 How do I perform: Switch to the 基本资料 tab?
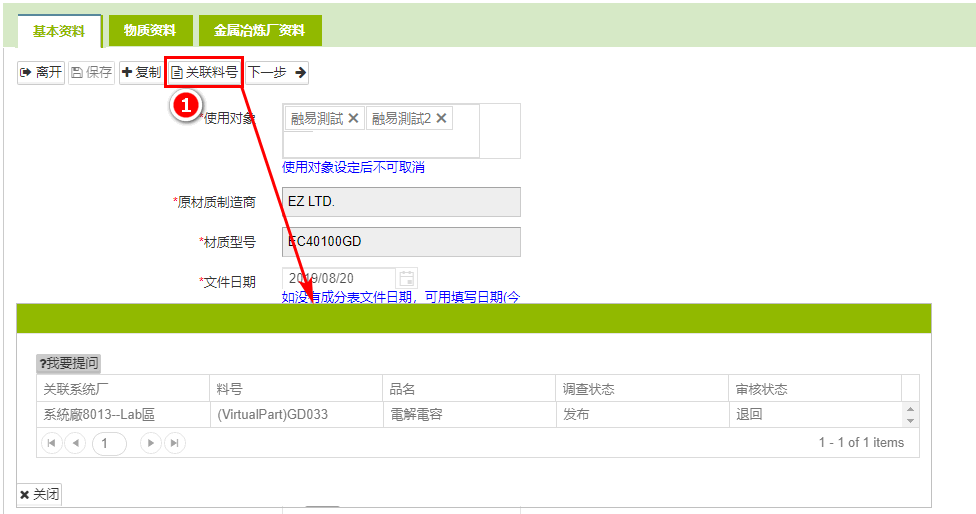coord(59,31)
